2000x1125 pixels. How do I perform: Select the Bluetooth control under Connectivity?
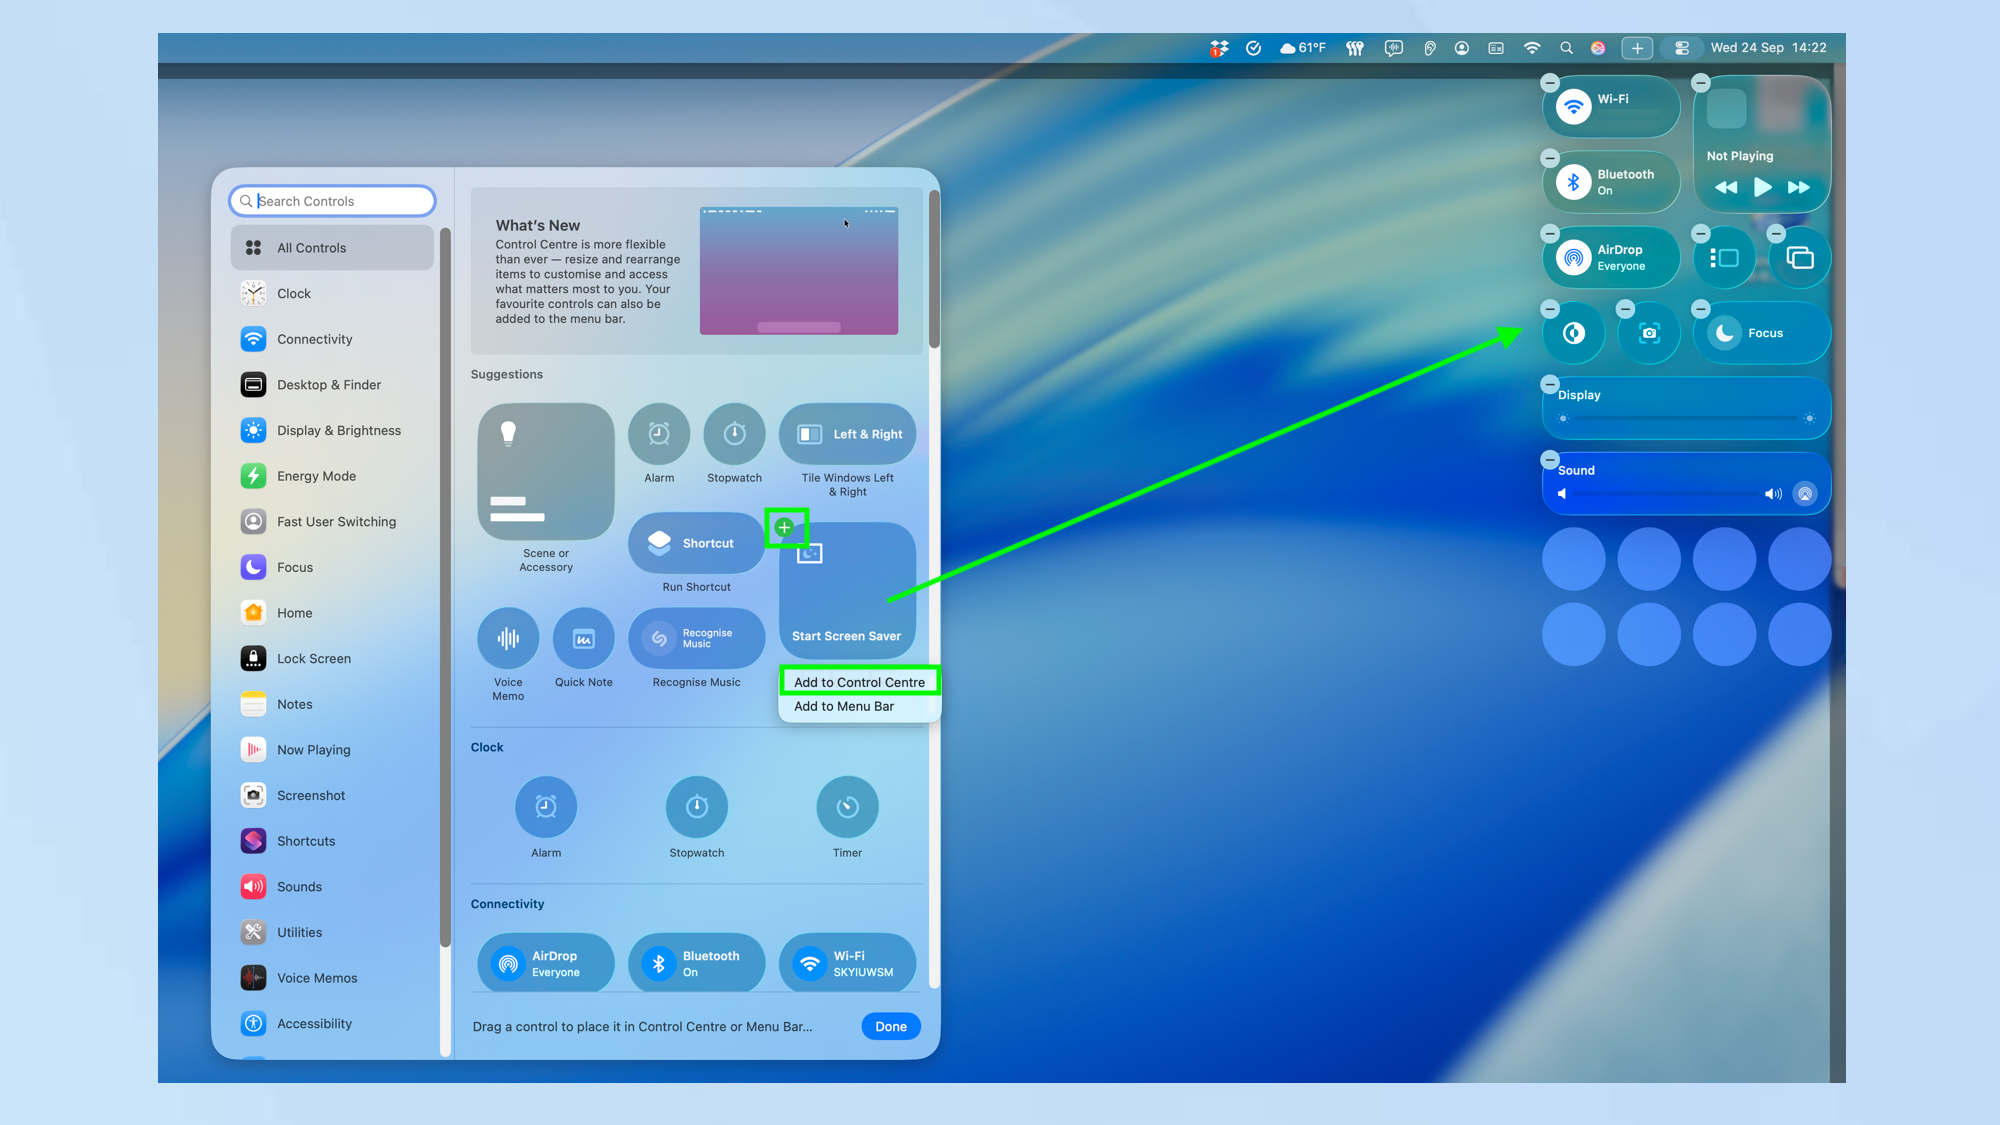point(696,962)
